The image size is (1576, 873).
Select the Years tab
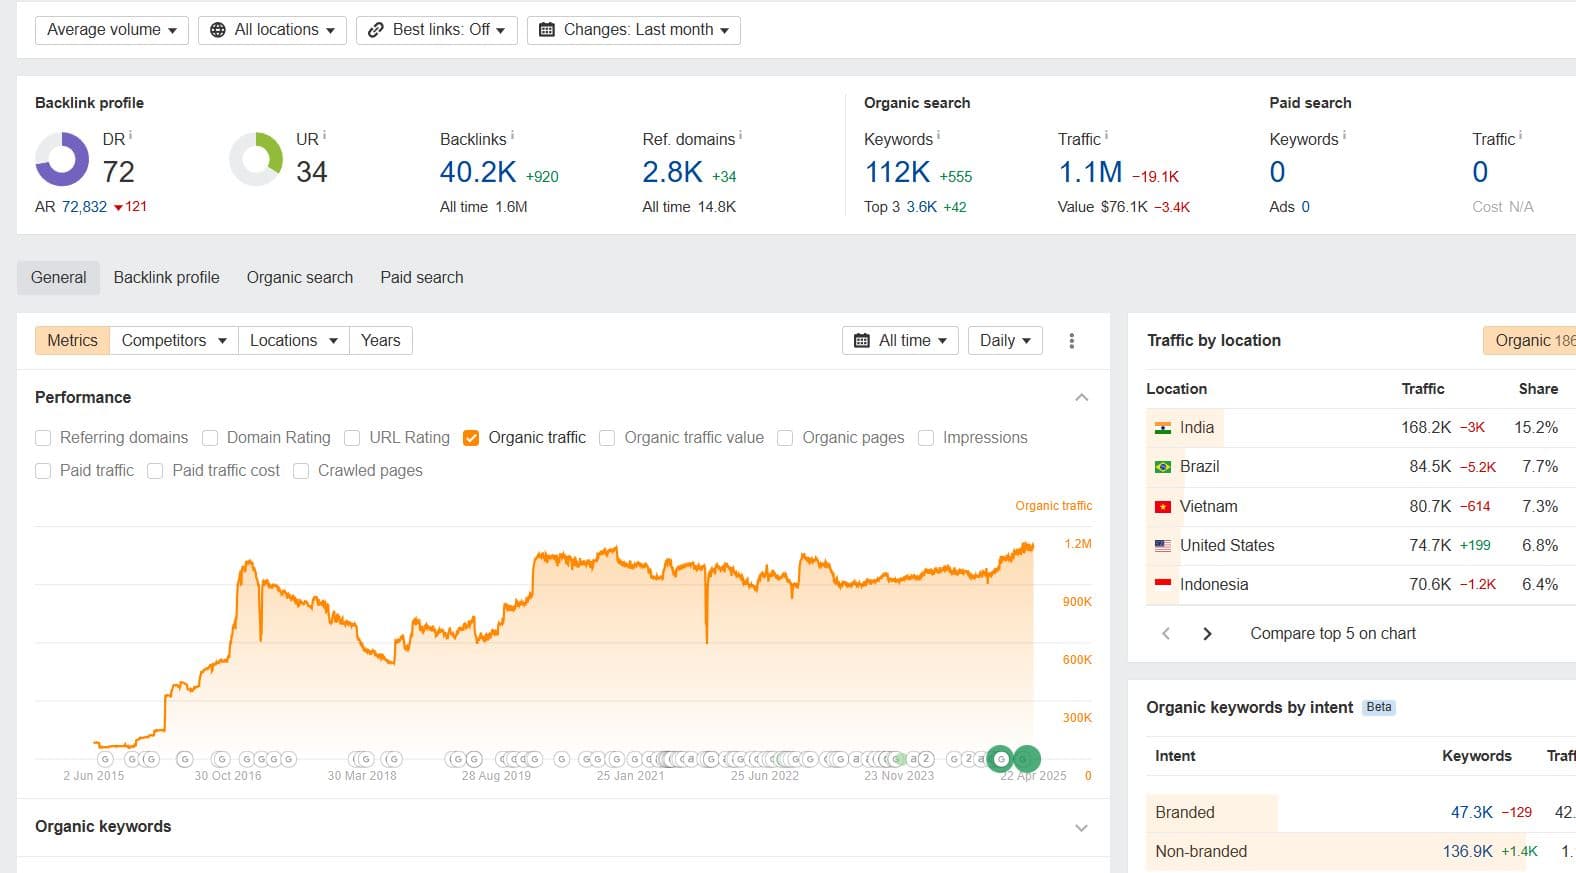coord(380,341)
